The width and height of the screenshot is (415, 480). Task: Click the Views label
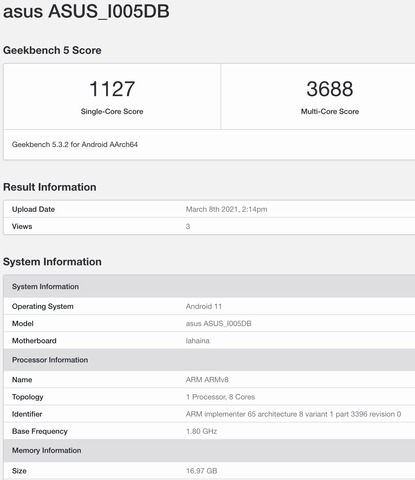[x=22, y=226]
